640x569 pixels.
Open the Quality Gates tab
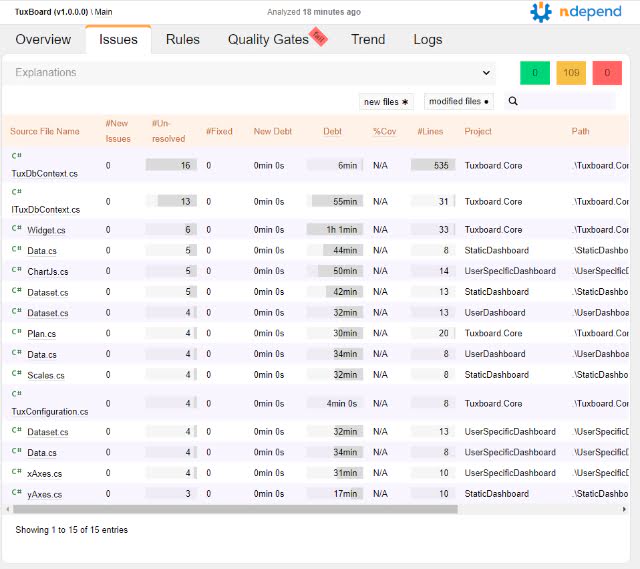click(268, 40)
